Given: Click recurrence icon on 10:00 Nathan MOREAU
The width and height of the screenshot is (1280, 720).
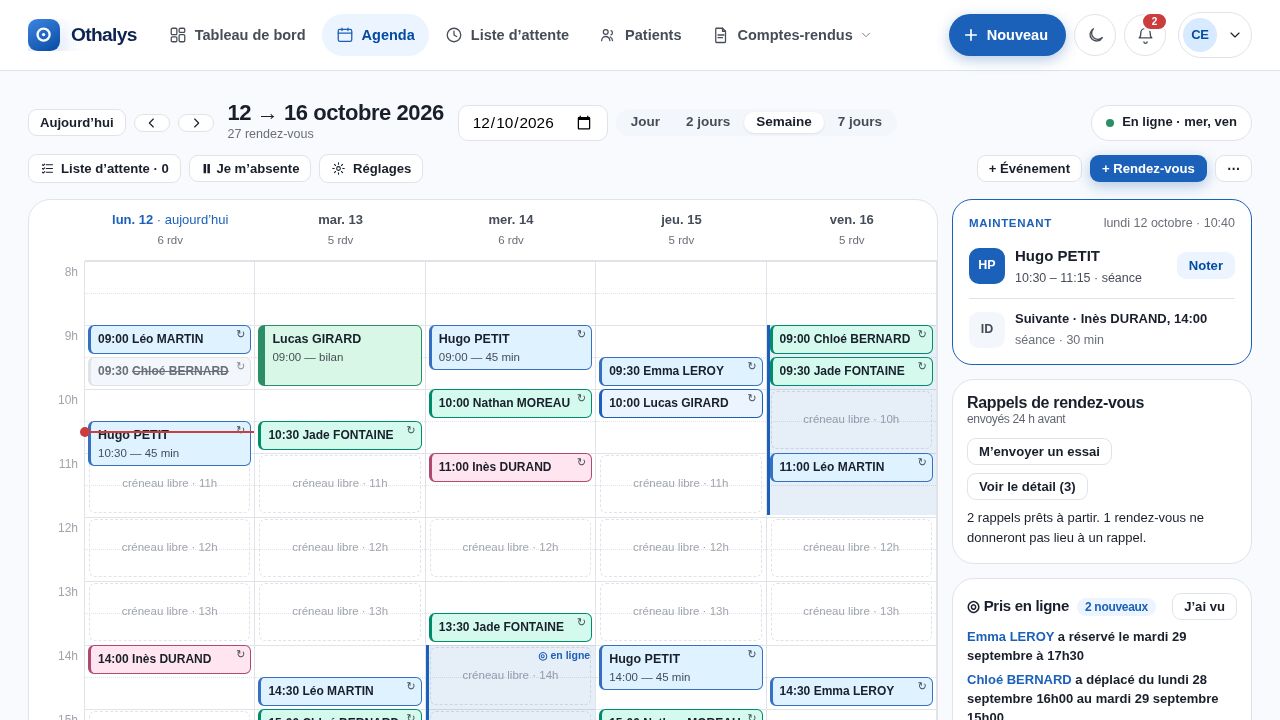Looking at the screenshot, I should tap(581, 398).
